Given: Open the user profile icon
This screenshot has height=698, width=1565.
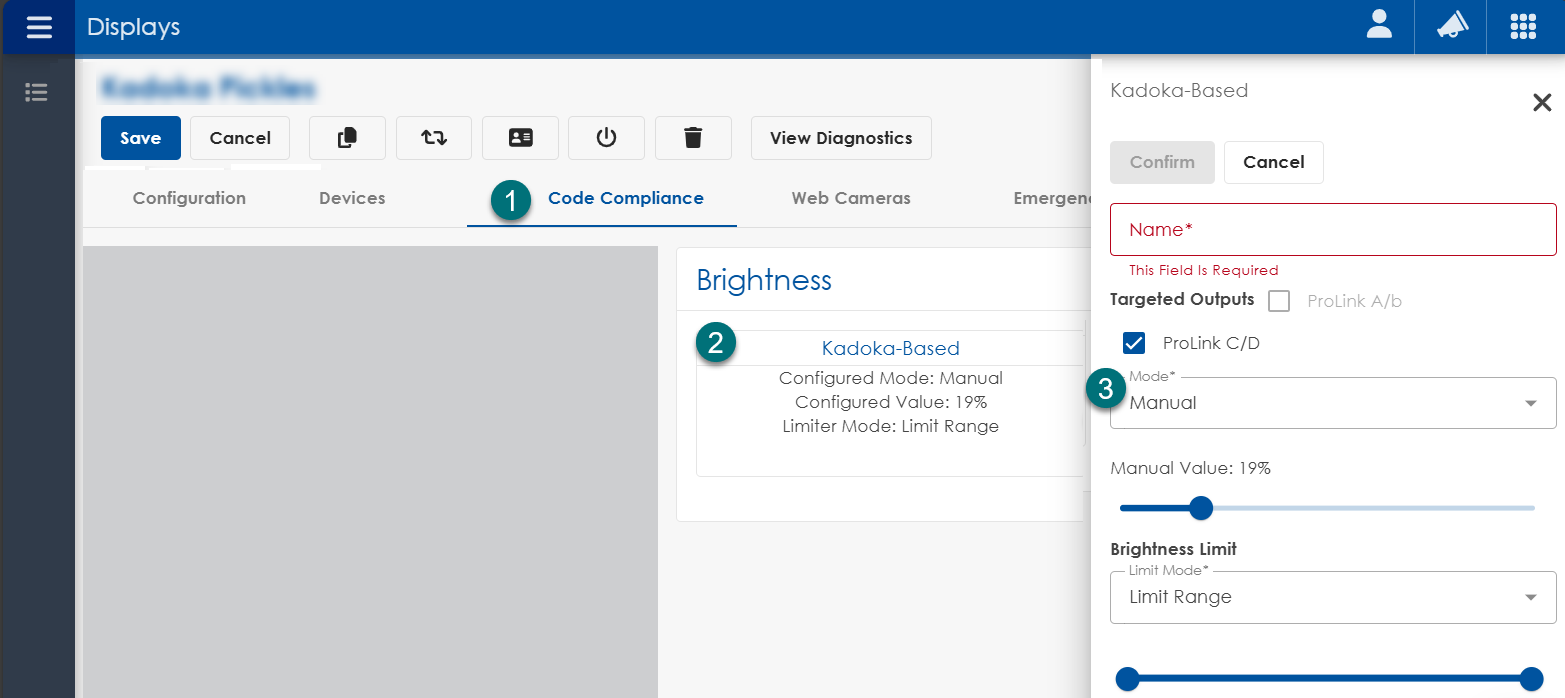Looking at the screenshot, I should click(1379, 26).
